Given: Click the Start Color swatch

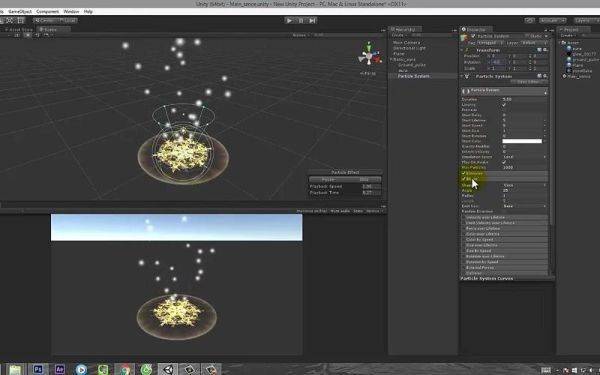Looking at the screenshot, I should [x=522, y=141].
